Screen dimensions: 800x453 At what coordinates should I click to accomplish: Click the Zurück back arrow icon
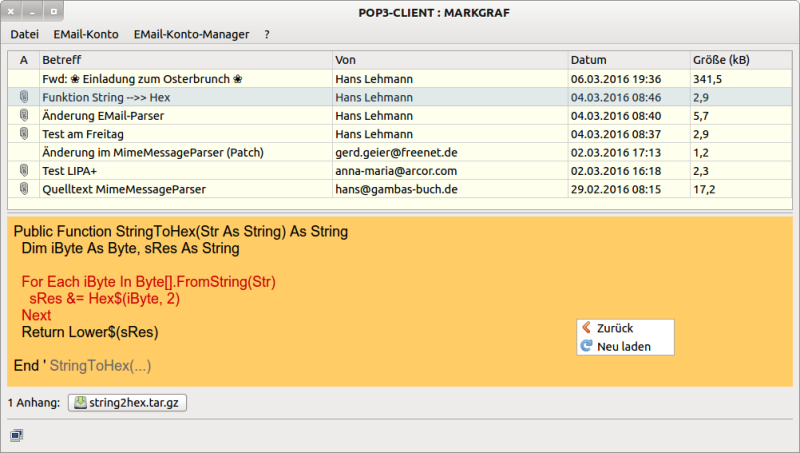[x=586, y=328]
